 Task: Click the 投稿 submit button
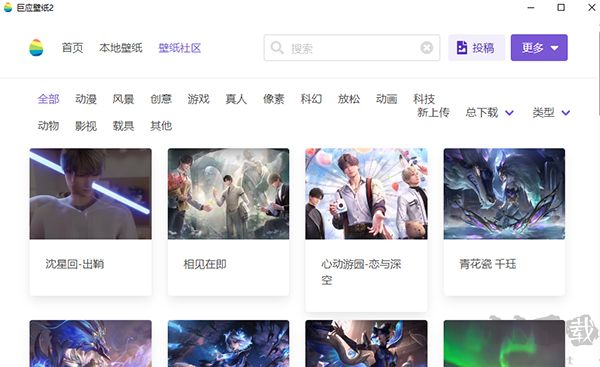pos(476,48)
